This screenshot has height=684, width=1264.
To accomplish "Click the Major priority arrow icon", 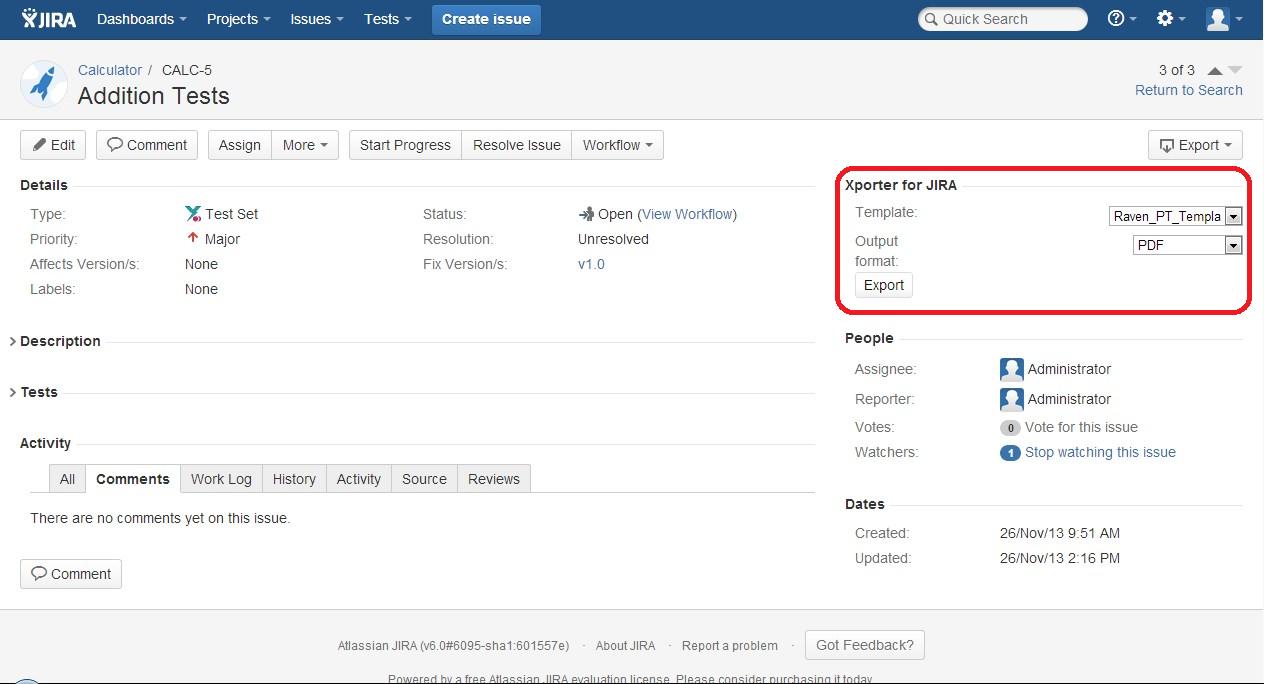I will tap(193, 238).
